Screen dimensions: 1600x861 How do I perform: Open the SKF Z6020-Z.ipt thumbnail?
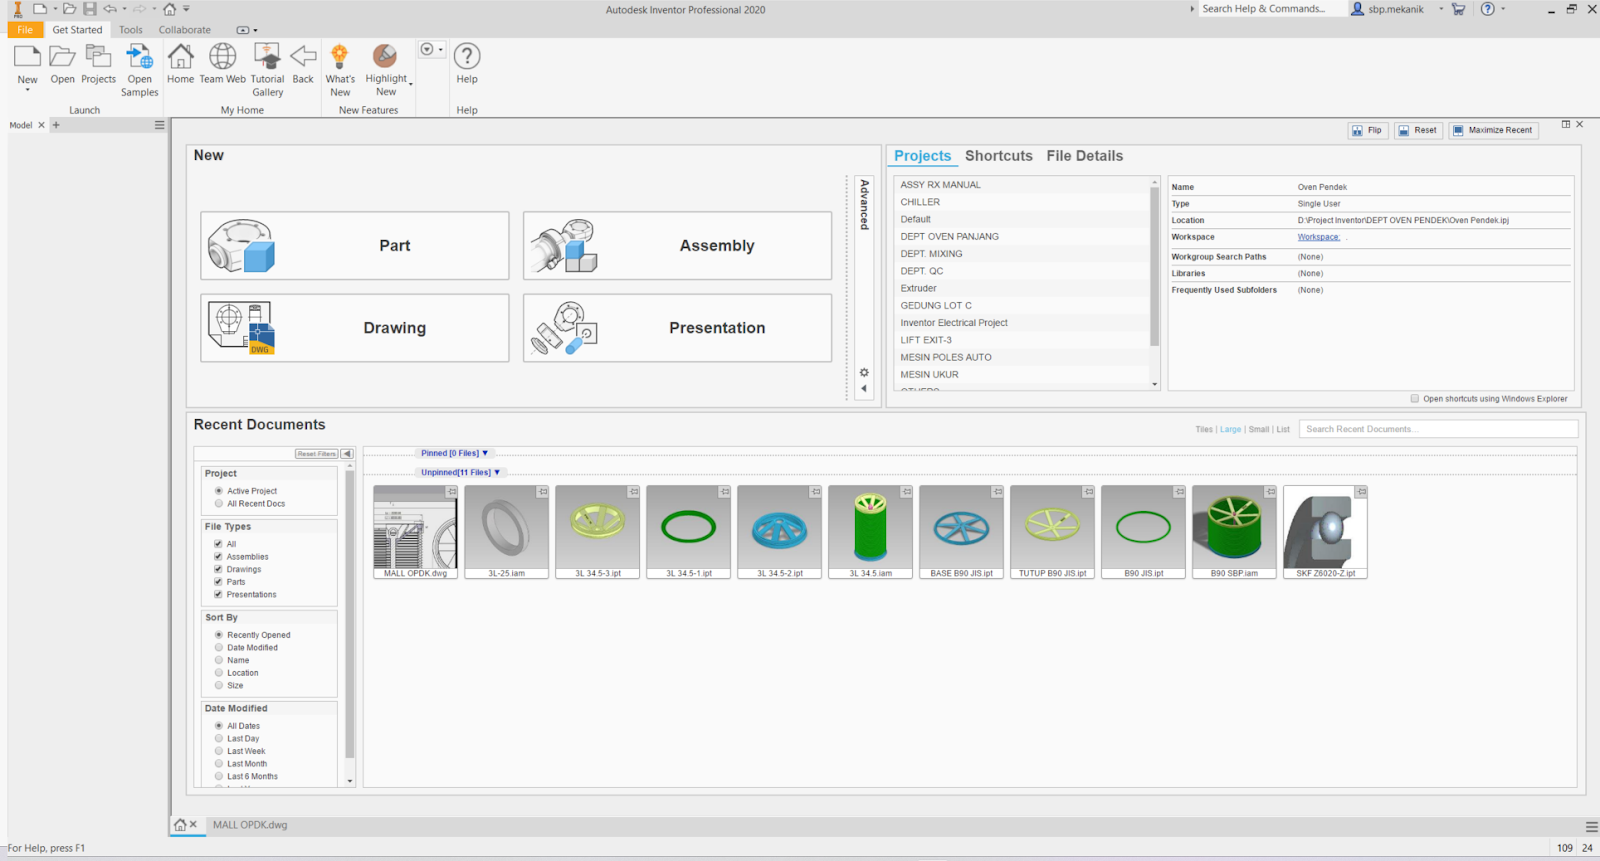point(1325,532)
